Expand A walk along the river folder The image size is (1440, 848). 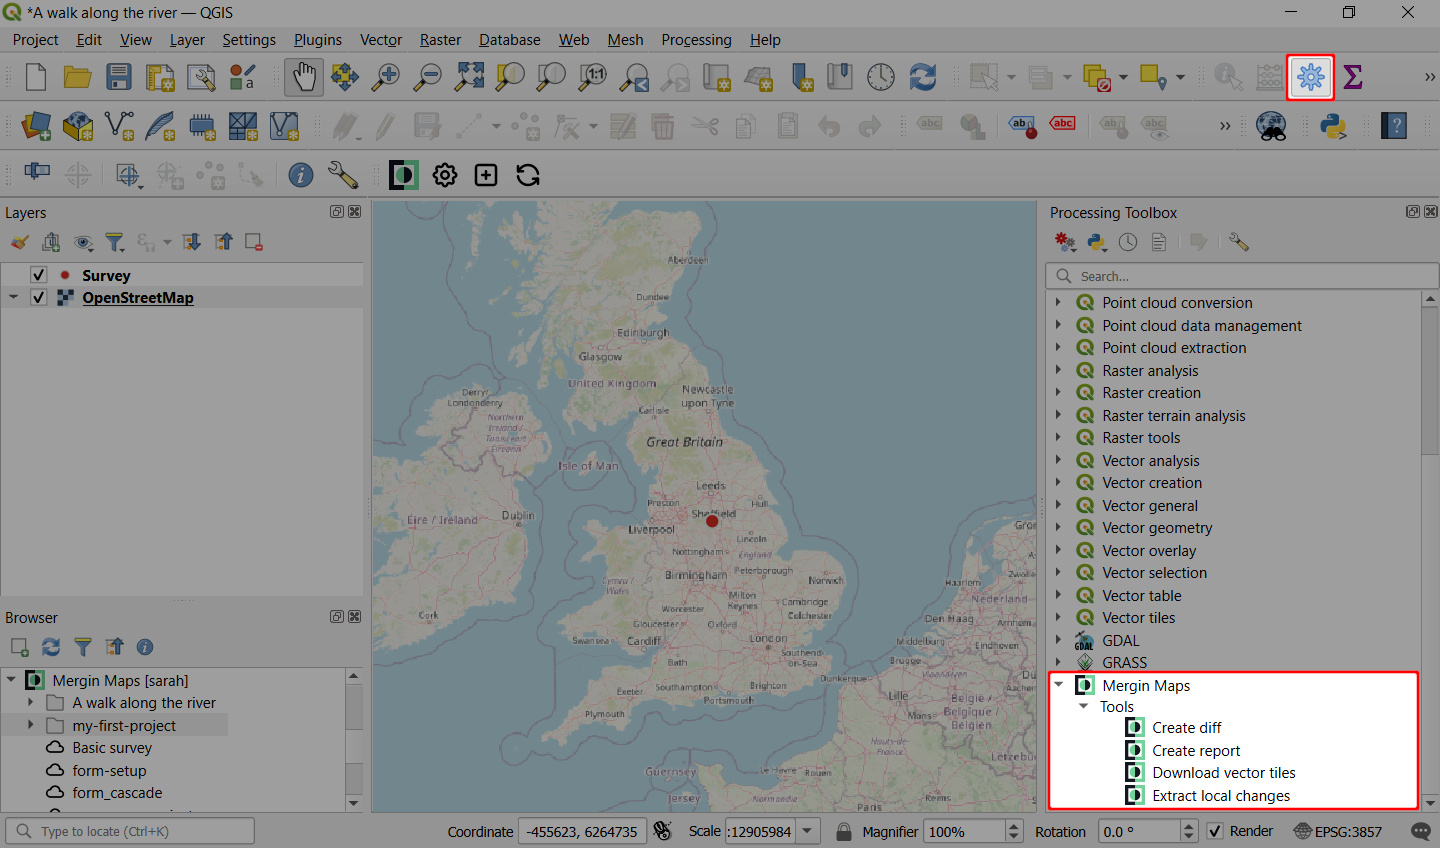pos(31,702)
